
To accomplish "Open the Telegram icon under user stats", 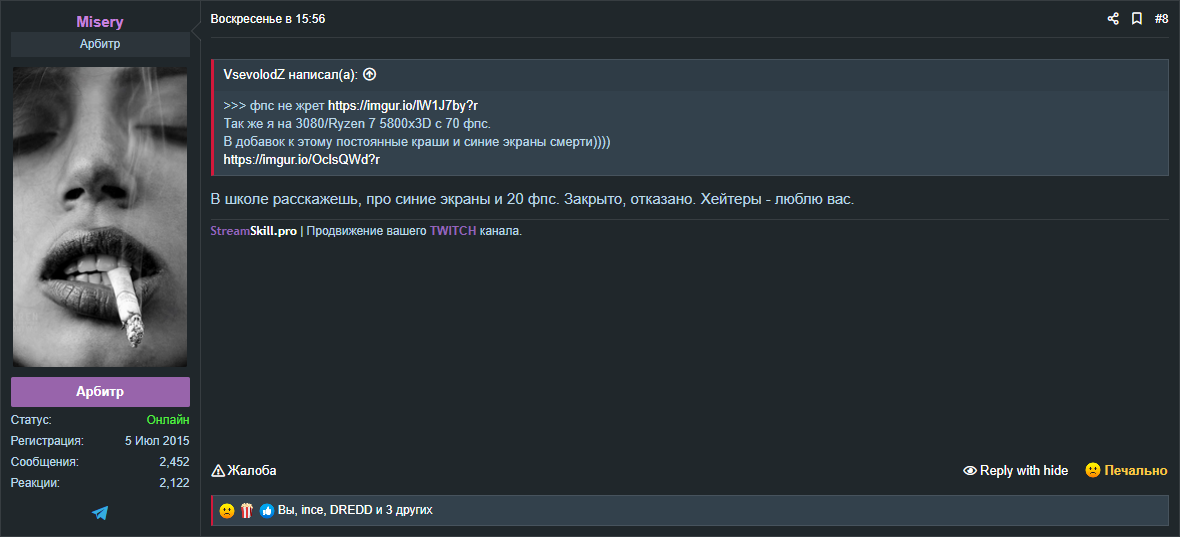I will point(100,513).
